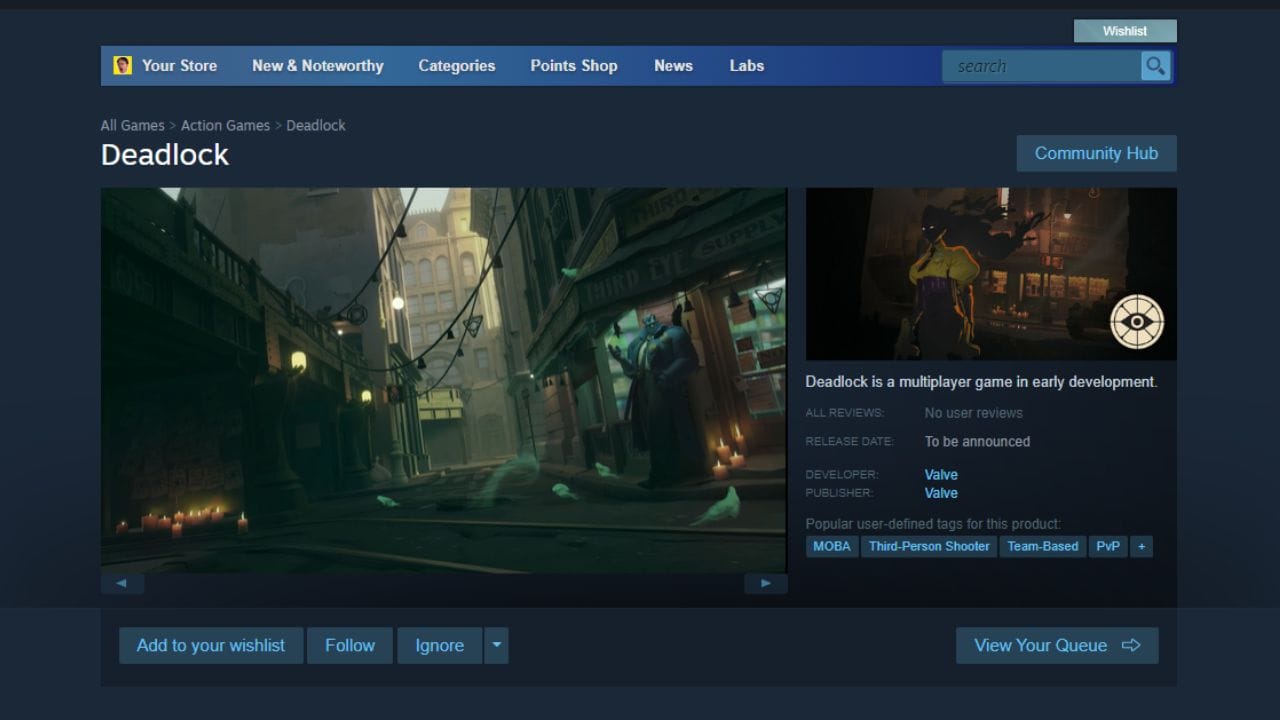Show the previous screenshot with left arrow
The width and height of the screenshot is (1280, 720).
[122, 583]
